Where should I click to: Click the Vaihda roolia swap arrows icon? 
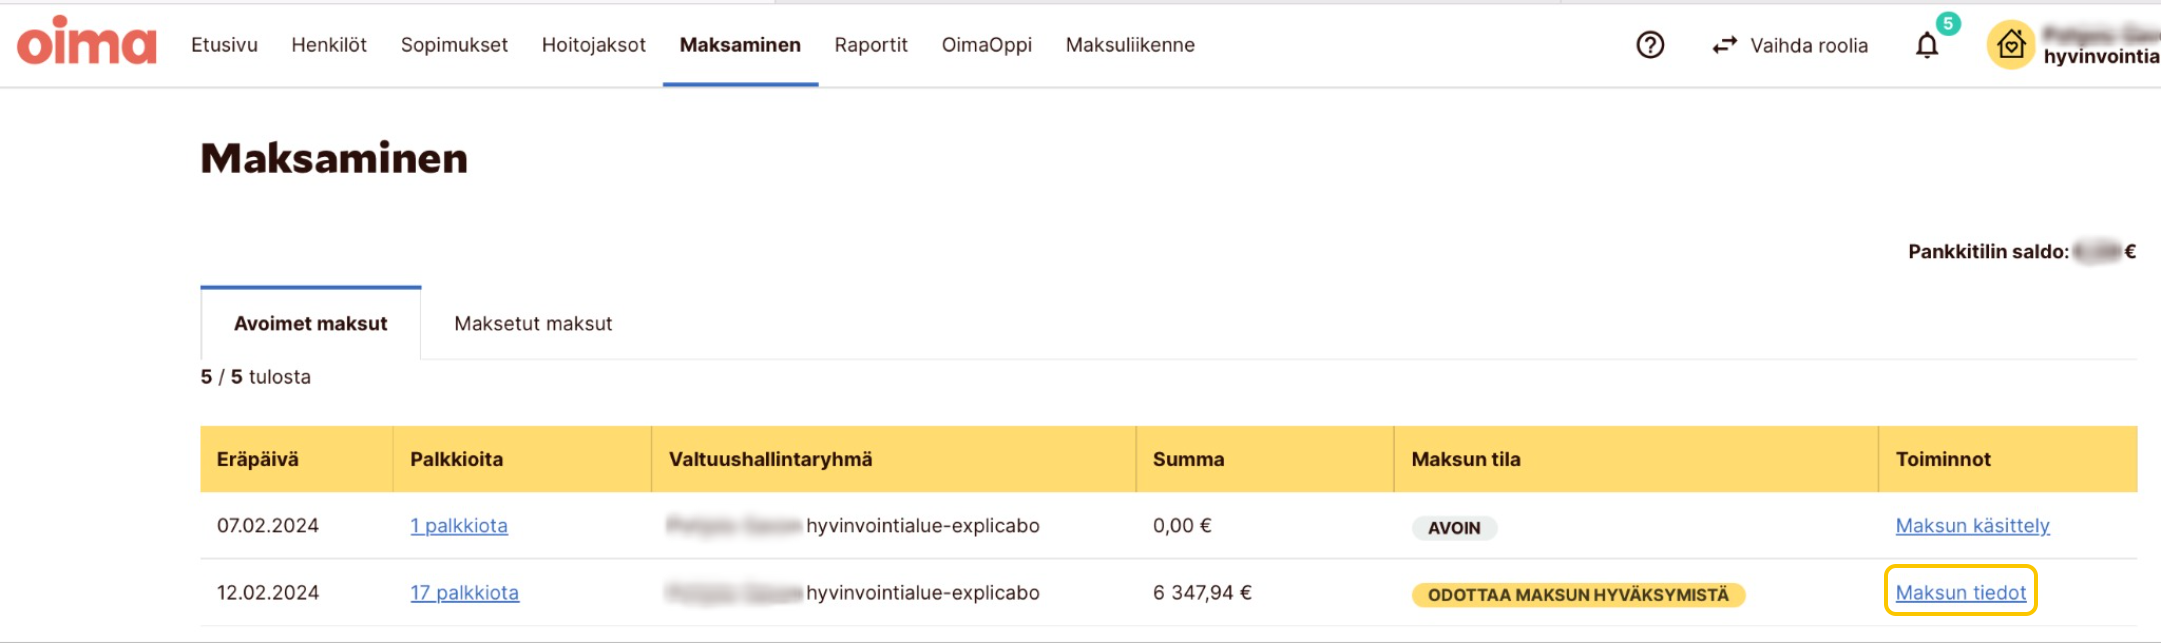coord(1724,46)
